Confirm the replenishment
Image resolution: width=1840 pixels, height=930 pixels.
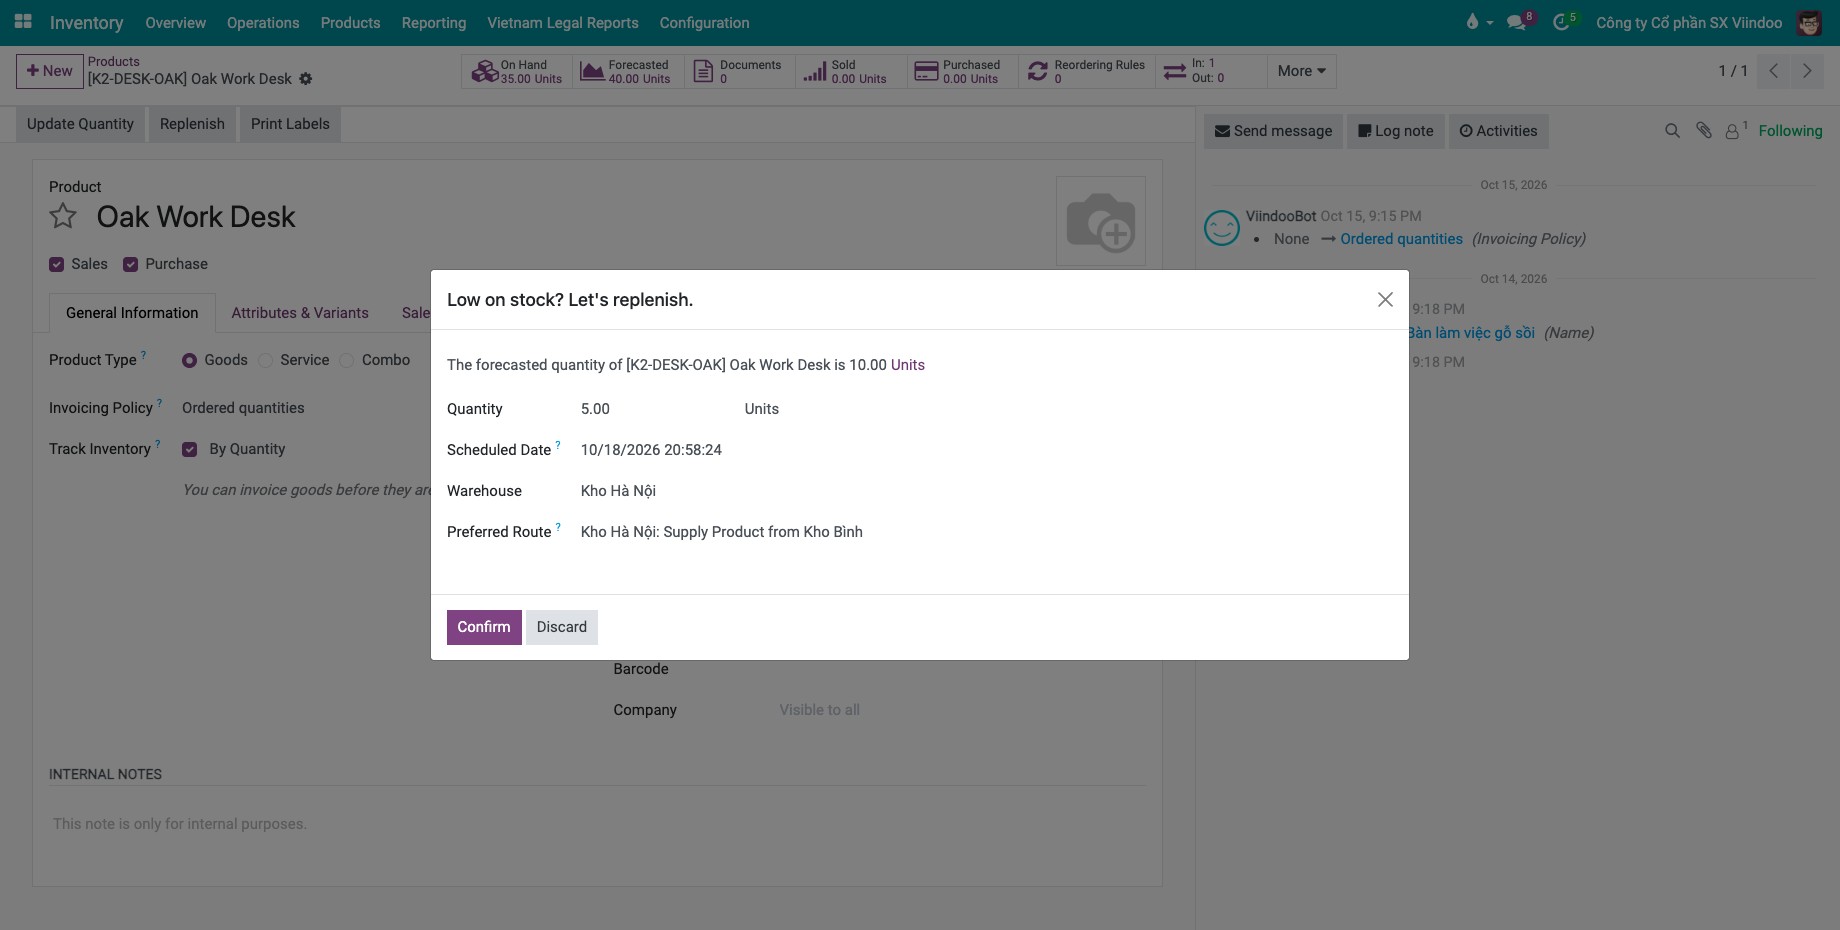click(484, 627)
